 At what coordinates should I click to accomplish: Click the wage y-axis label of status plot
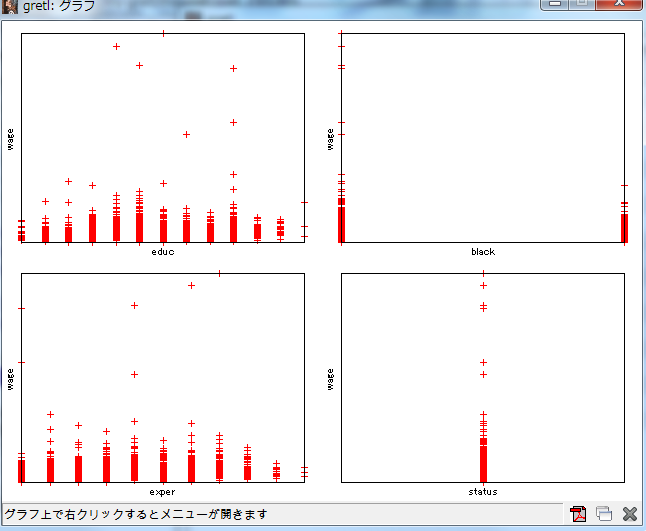pos(331,378)
